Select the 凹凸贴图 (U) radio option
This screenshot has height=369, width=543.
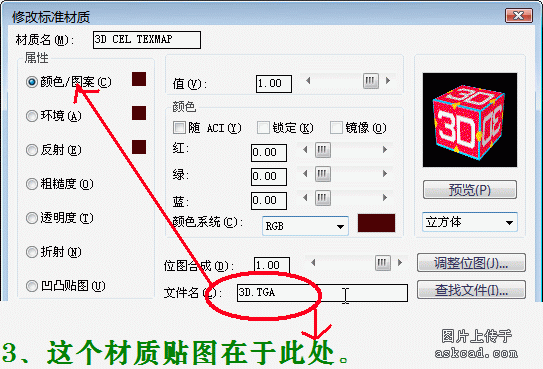(32, 286)
